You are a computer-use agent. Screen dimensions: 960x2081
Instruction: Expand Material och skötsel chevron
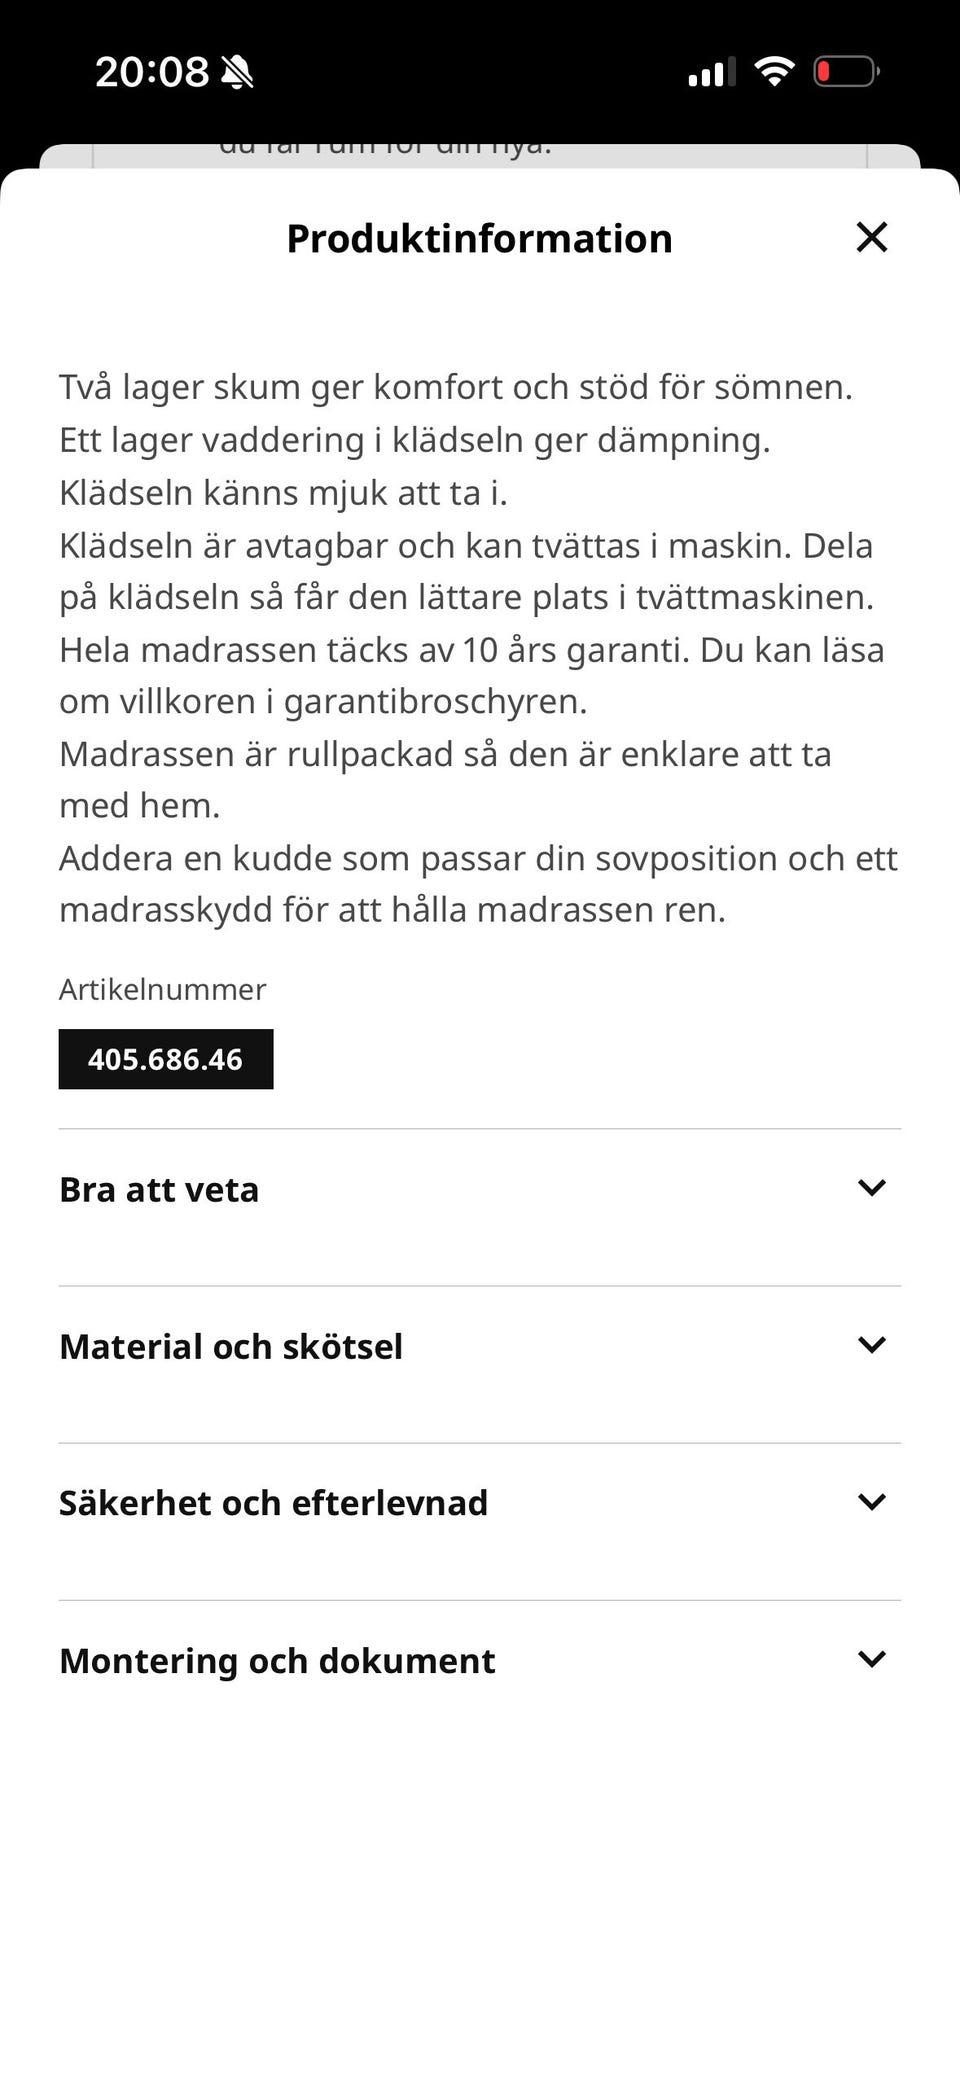point(872,1344)
